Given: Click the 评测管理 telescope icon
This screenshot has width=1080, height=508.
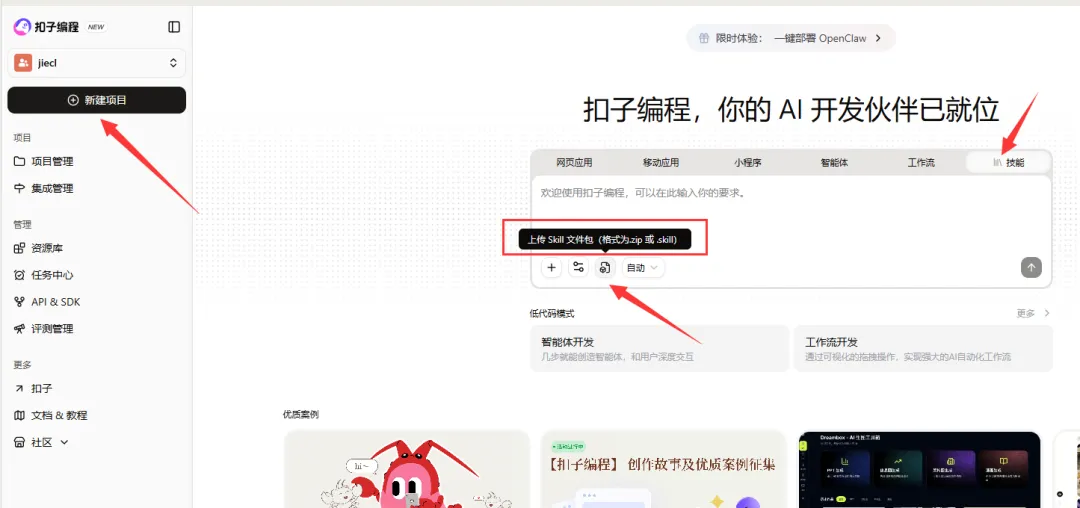Looking at the screenshot, I should coord(19,328).
